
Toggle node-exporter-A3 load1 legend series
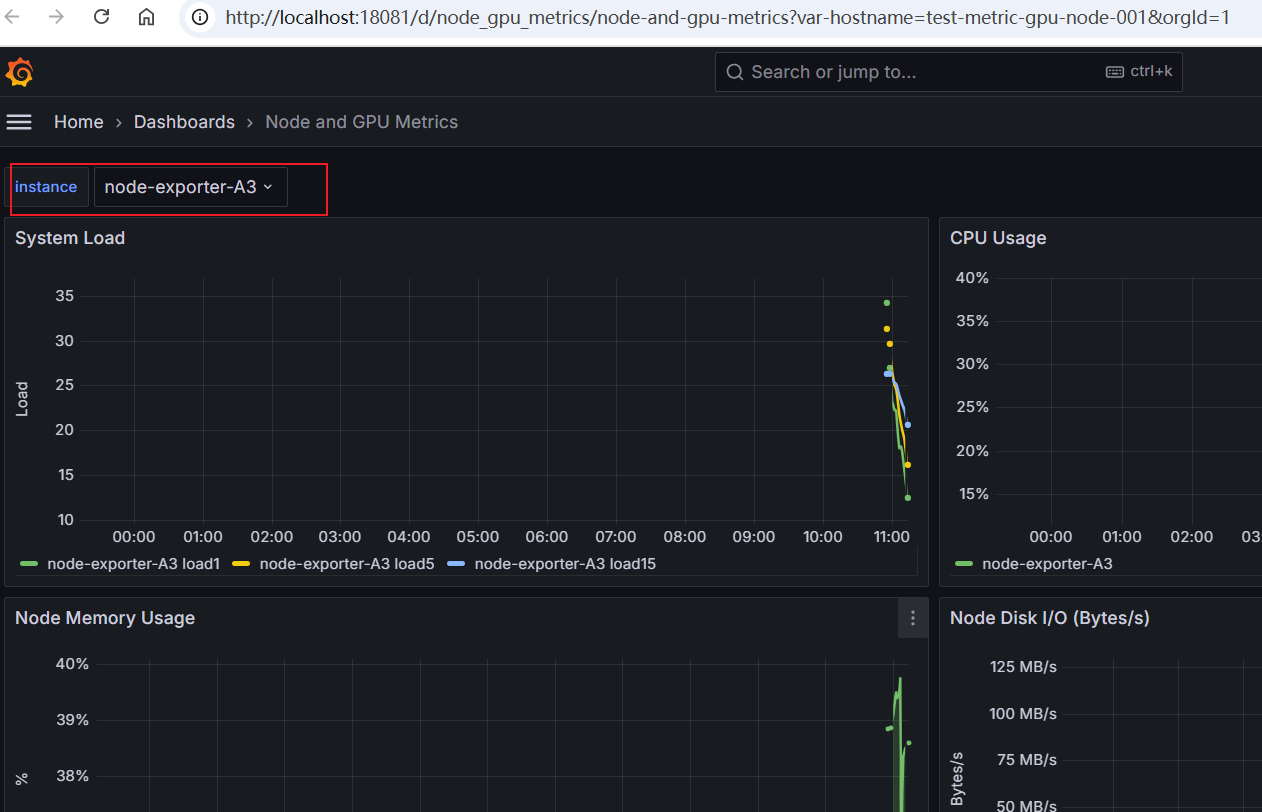coord(133,564)
